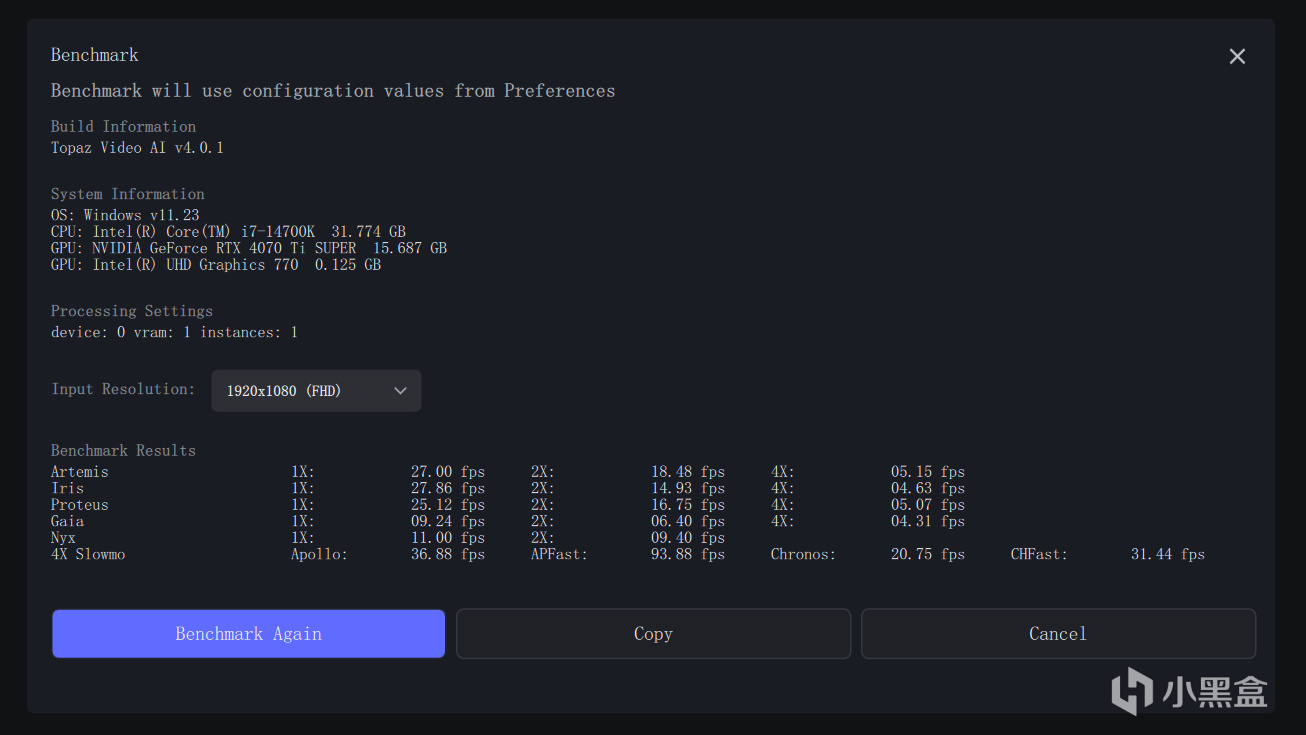The height and width of the screenshot is (735, 1306).
Task: Click the Proteus row name
Action: (80, 505)
